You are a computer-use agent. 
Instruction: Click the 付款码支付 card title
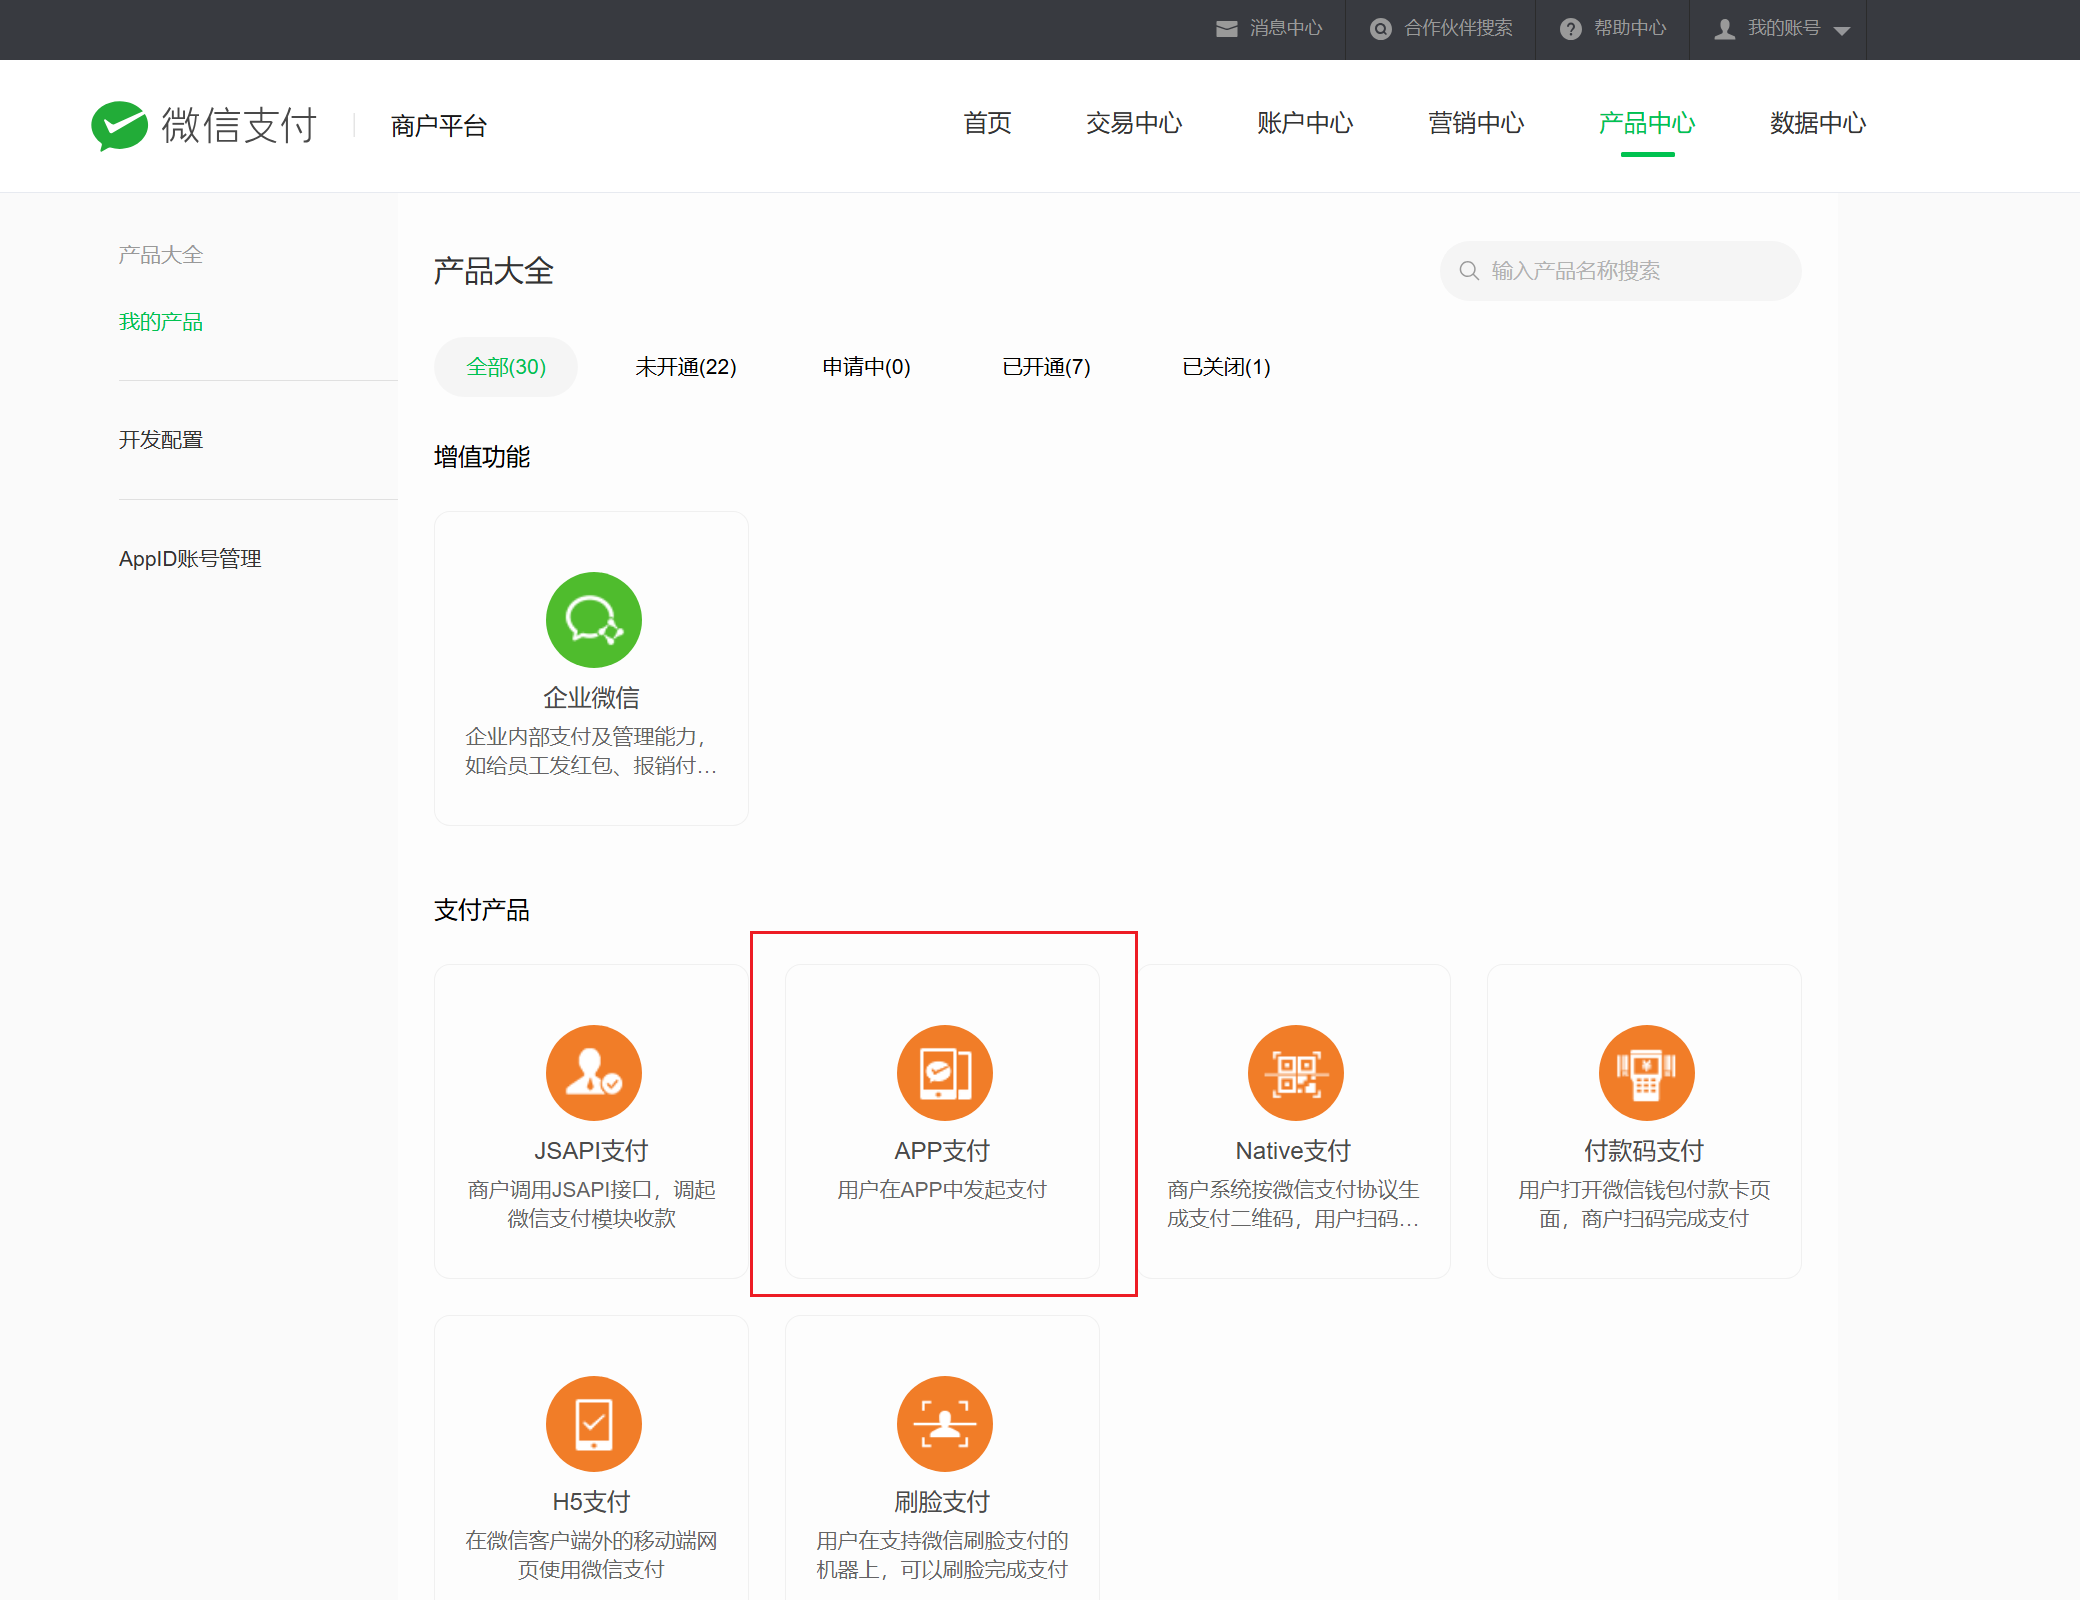pyautogui.click(x=1644, y=1150)
